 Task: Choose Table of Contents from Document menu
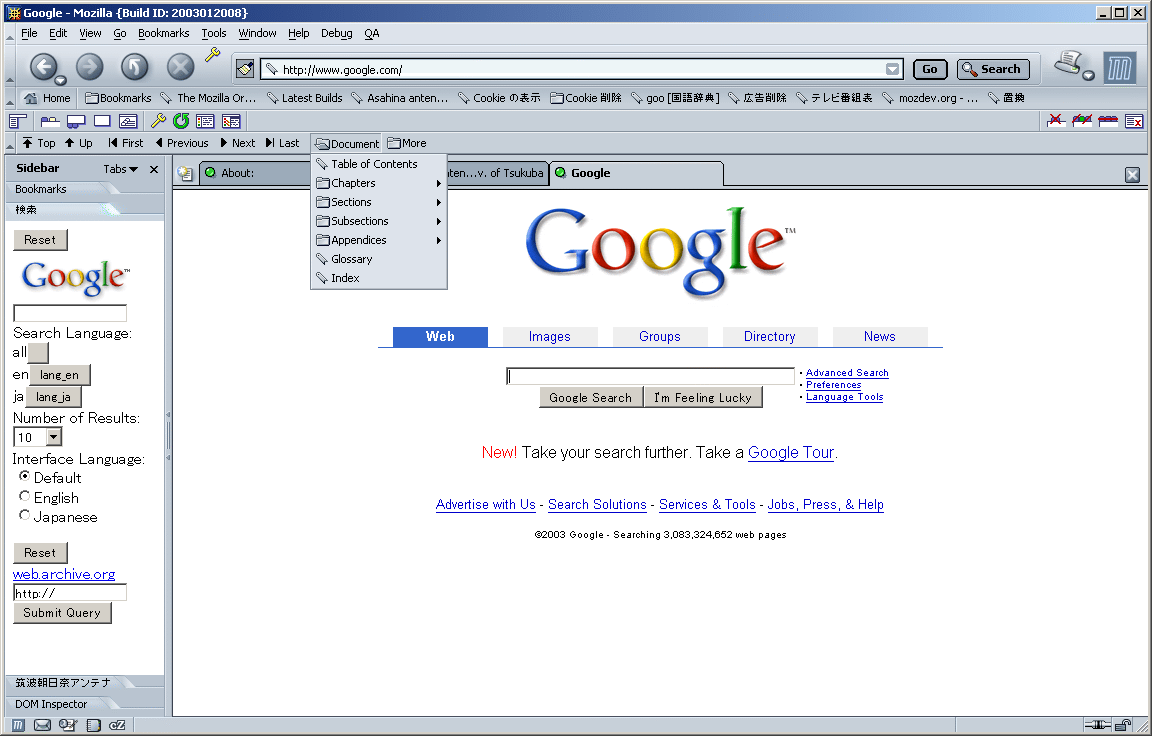point(379,164)
